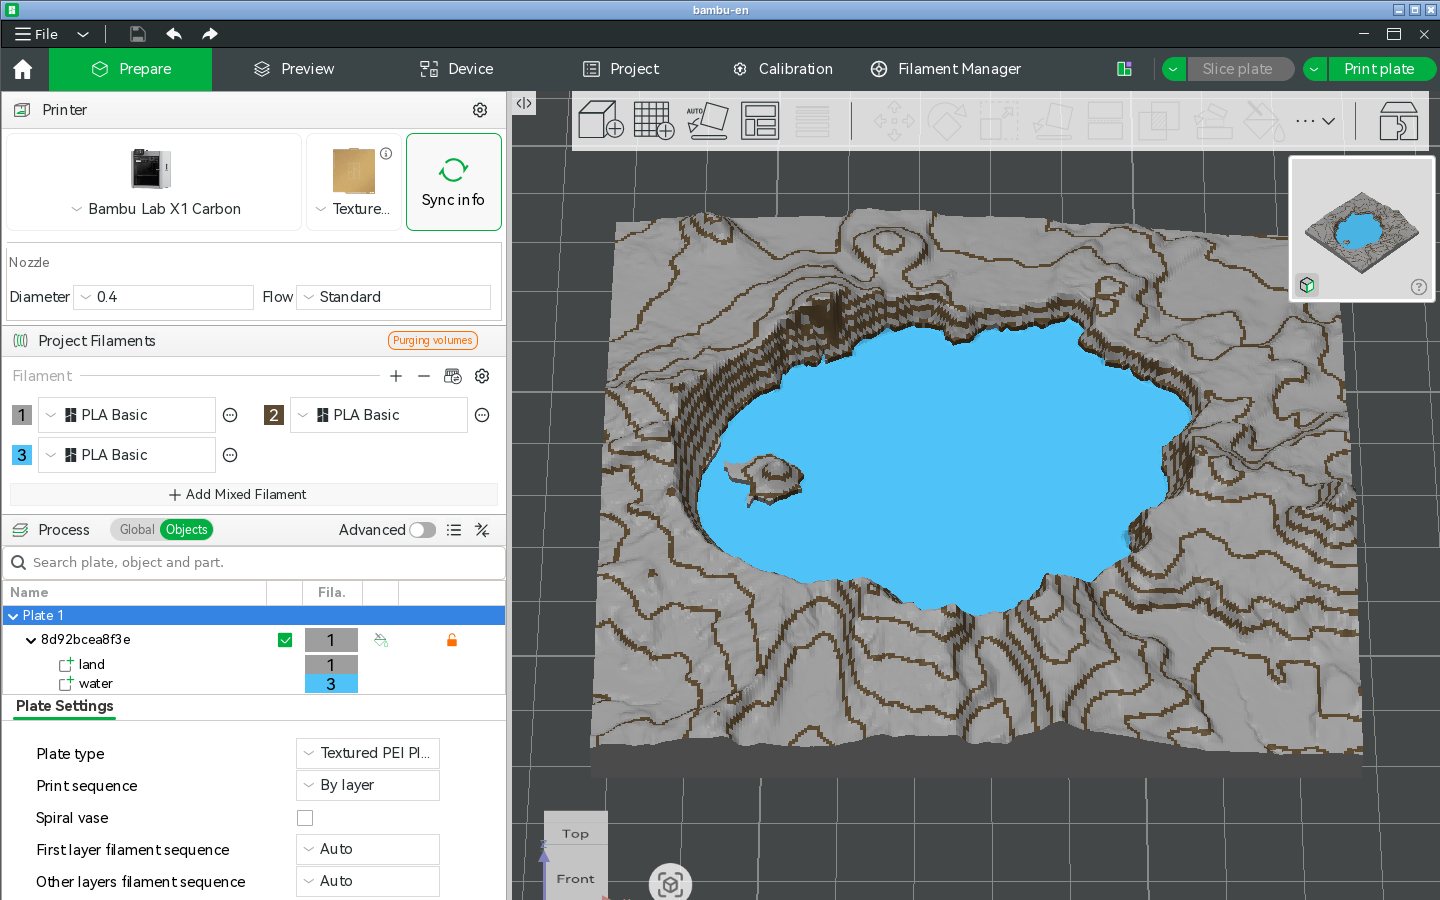The image size is (1440, 900).
Task: Collapse the 8d92bcea8f3e object tree
Action: click(31, 640)
